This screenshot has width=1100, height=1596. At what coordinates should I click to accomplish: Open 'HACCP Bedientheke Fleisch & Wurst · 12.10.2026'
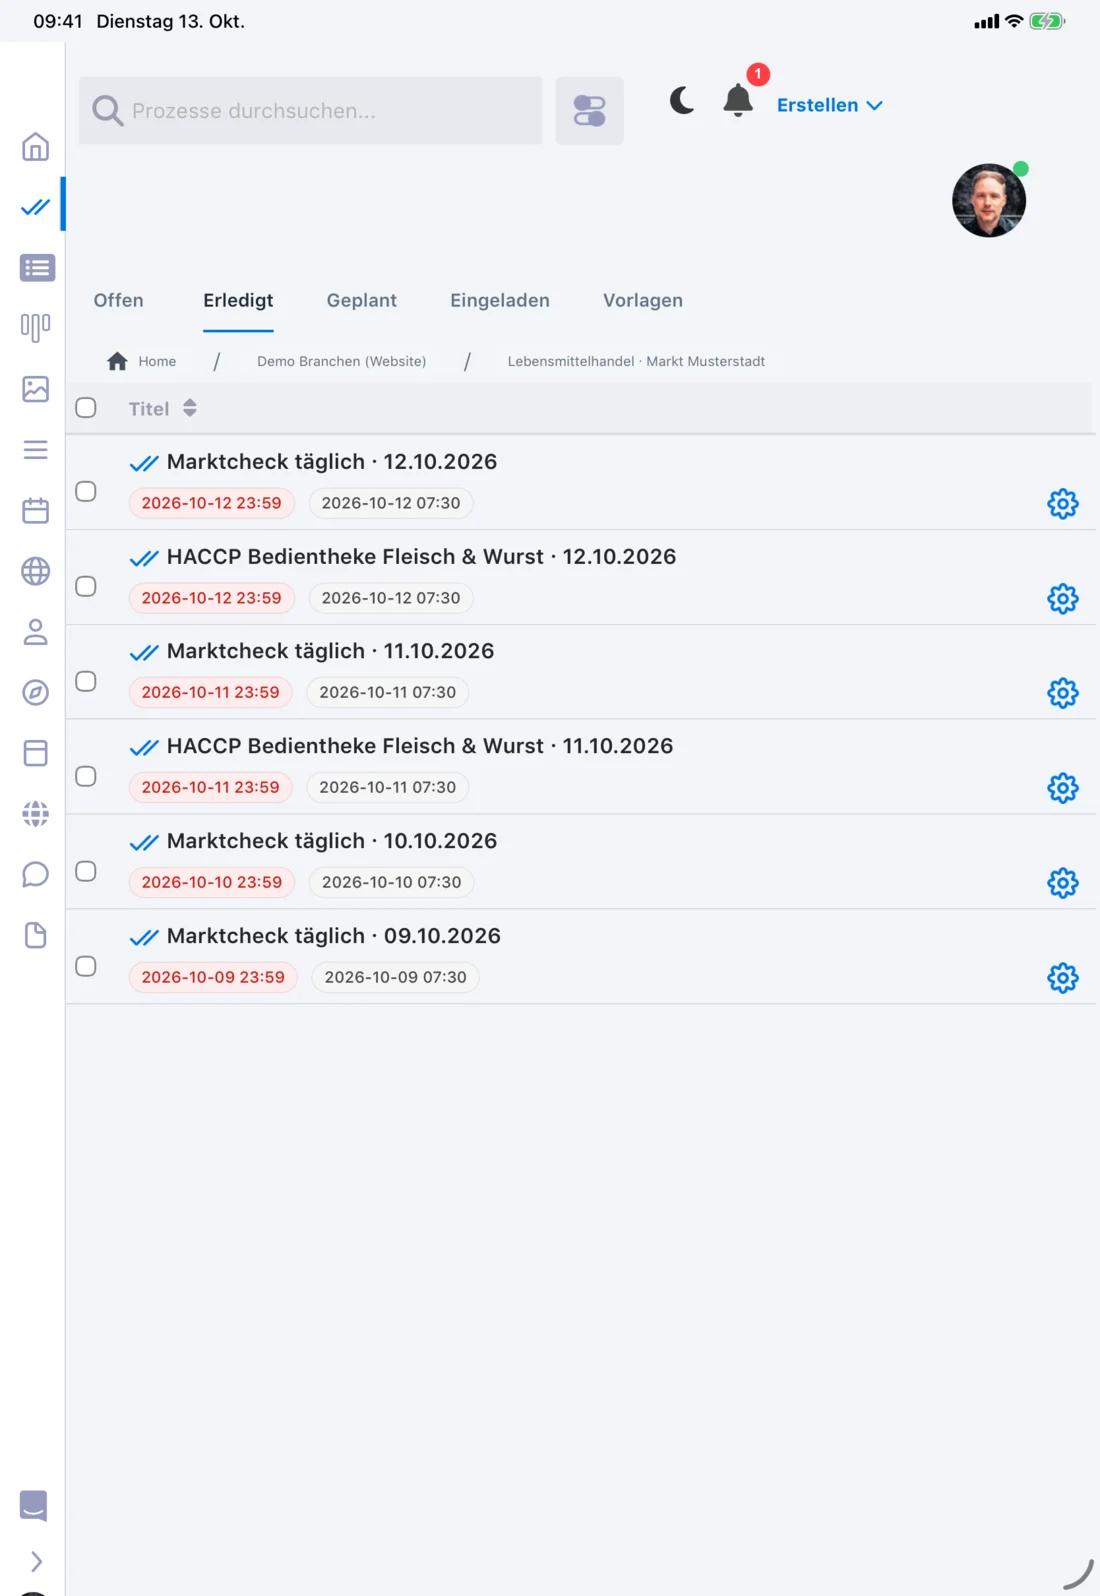421,557
